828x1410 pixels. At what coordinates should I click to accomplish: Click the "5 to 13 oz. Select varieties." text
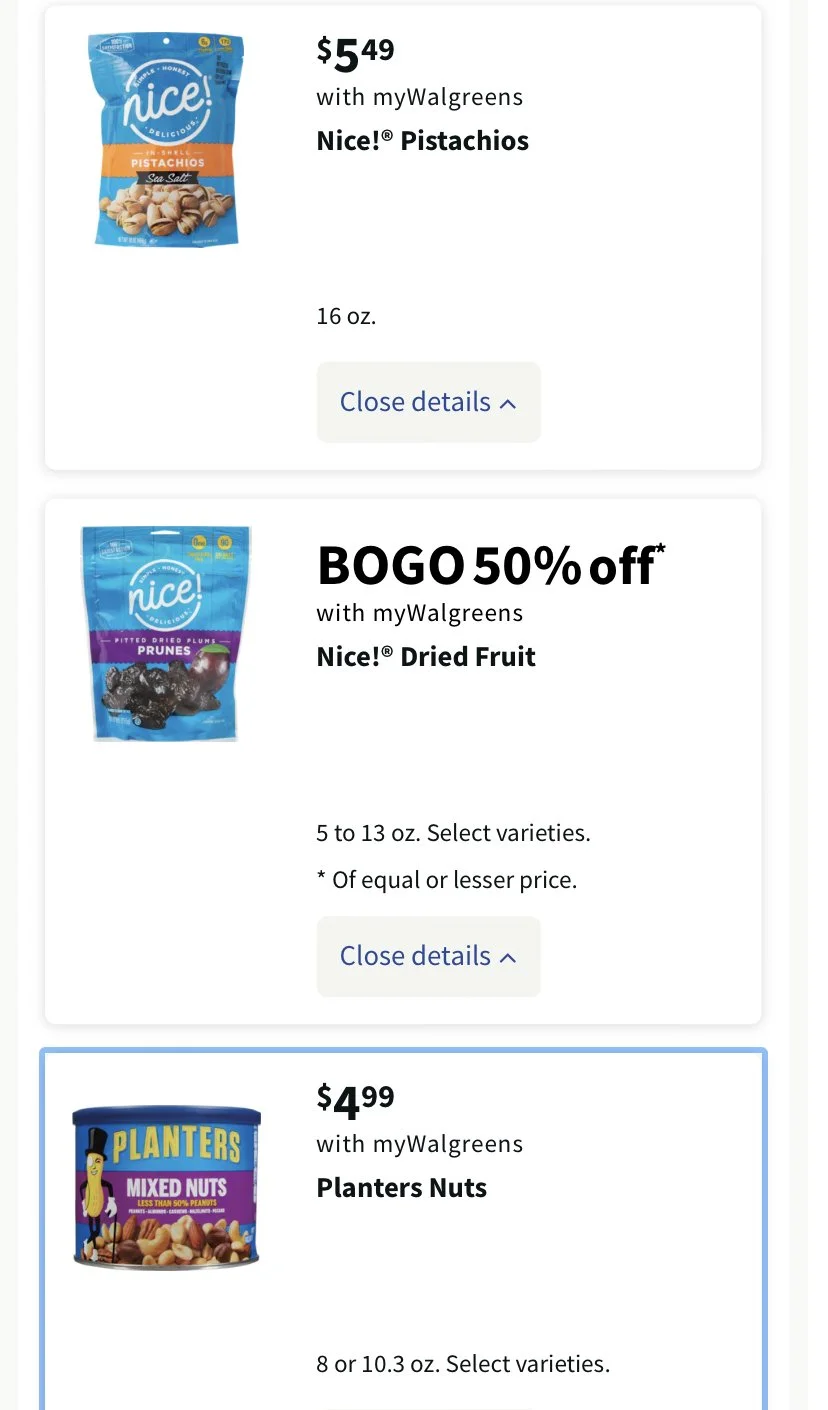coord(453,833)
